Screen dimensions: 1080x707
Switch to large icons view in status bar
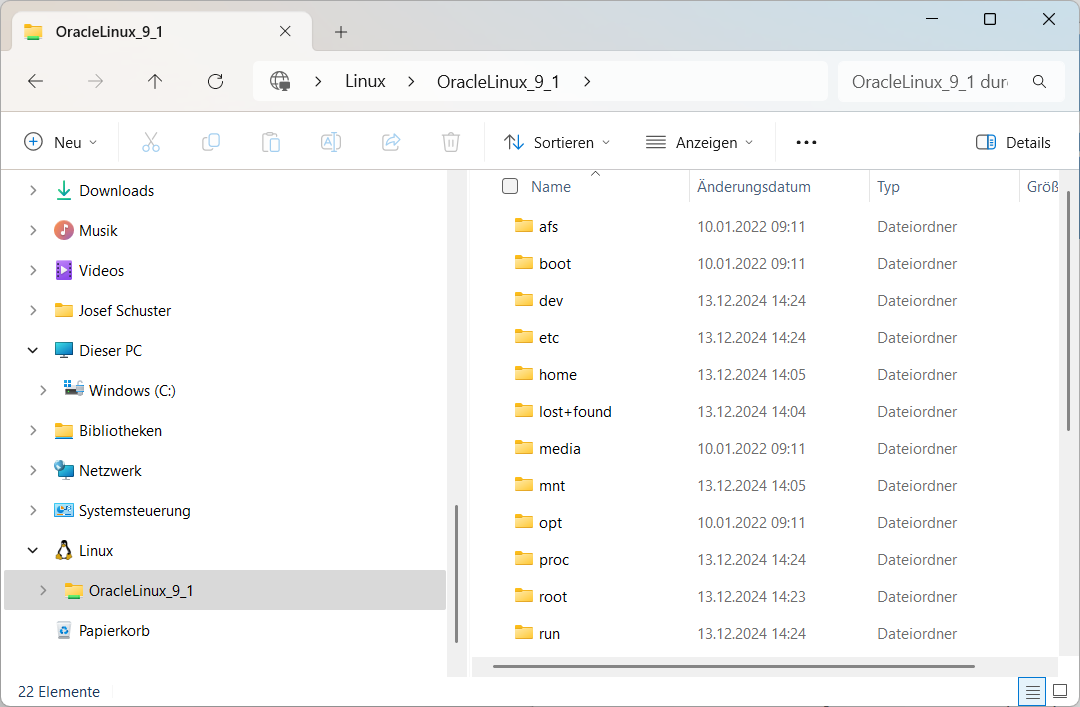click(1060, 691)
